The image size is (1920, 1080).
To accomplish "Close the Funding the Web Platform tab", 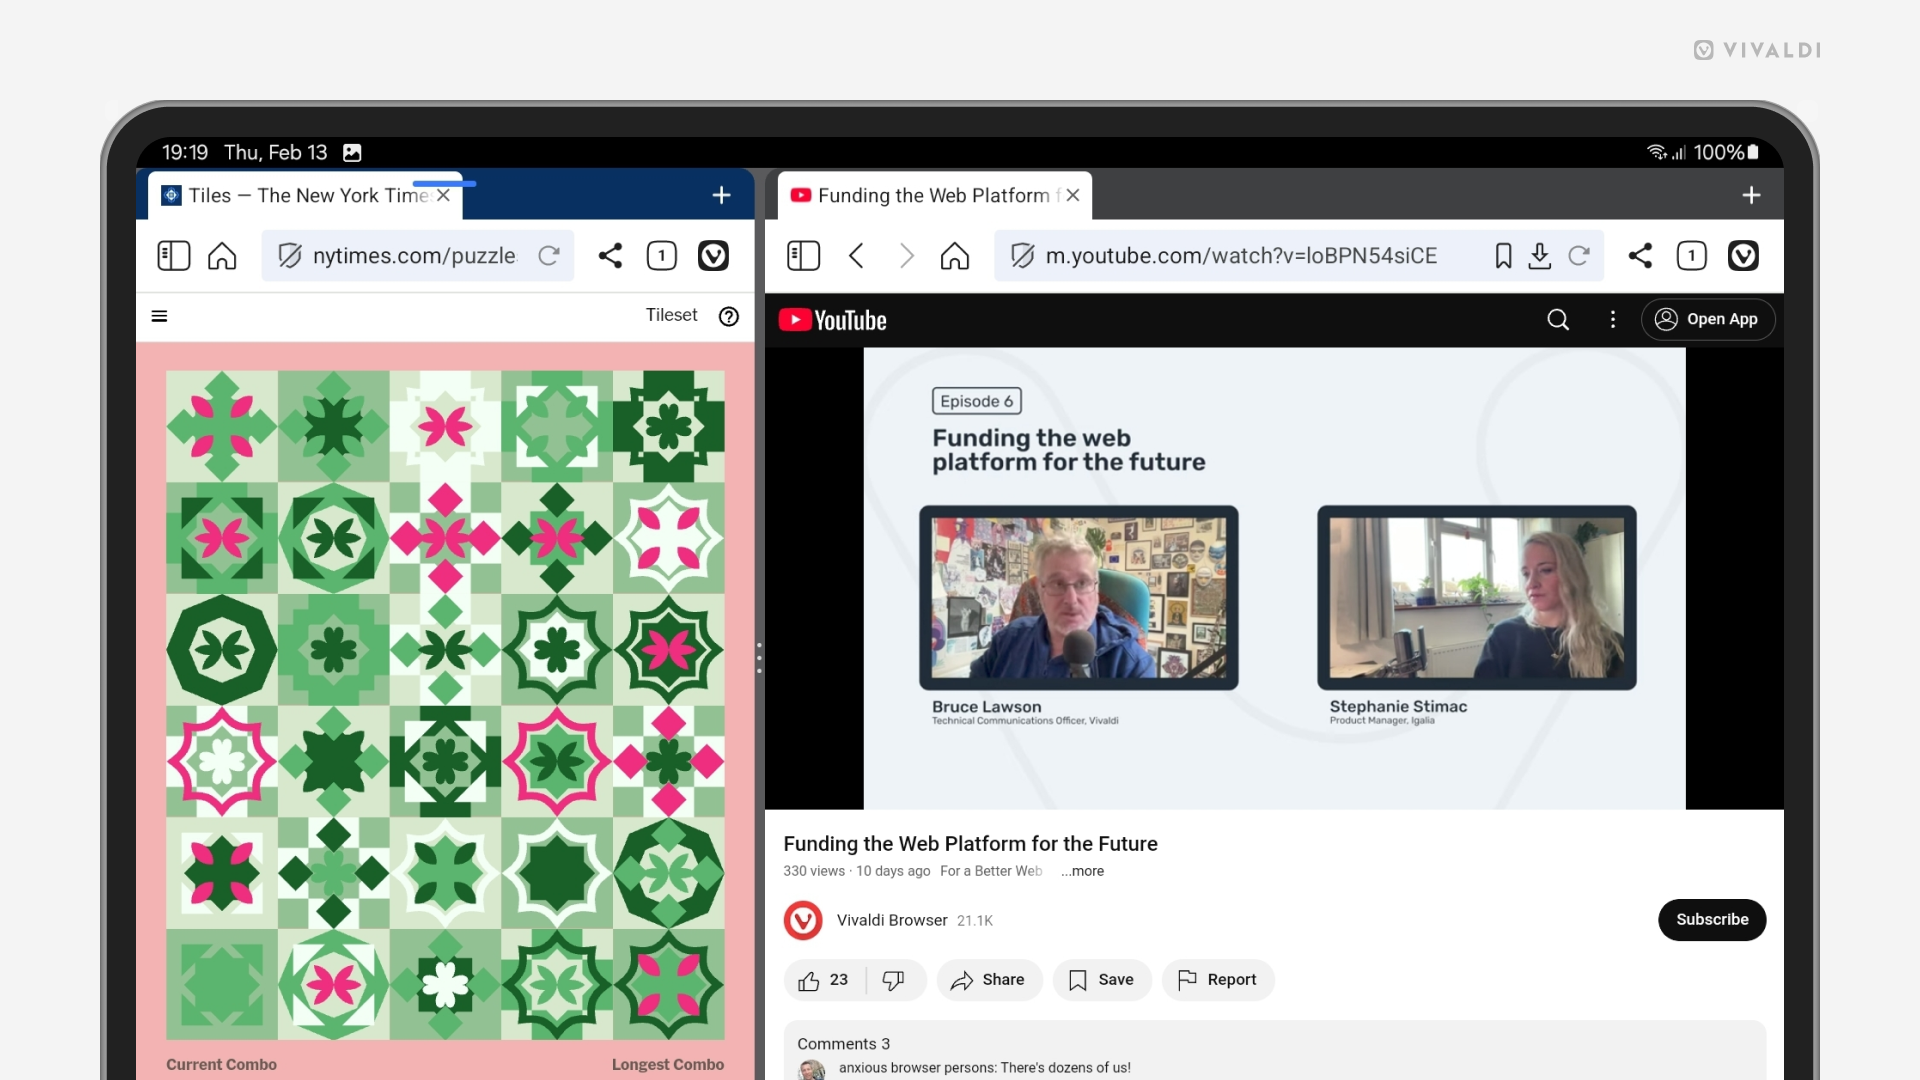I will (x=1073, y=195).
